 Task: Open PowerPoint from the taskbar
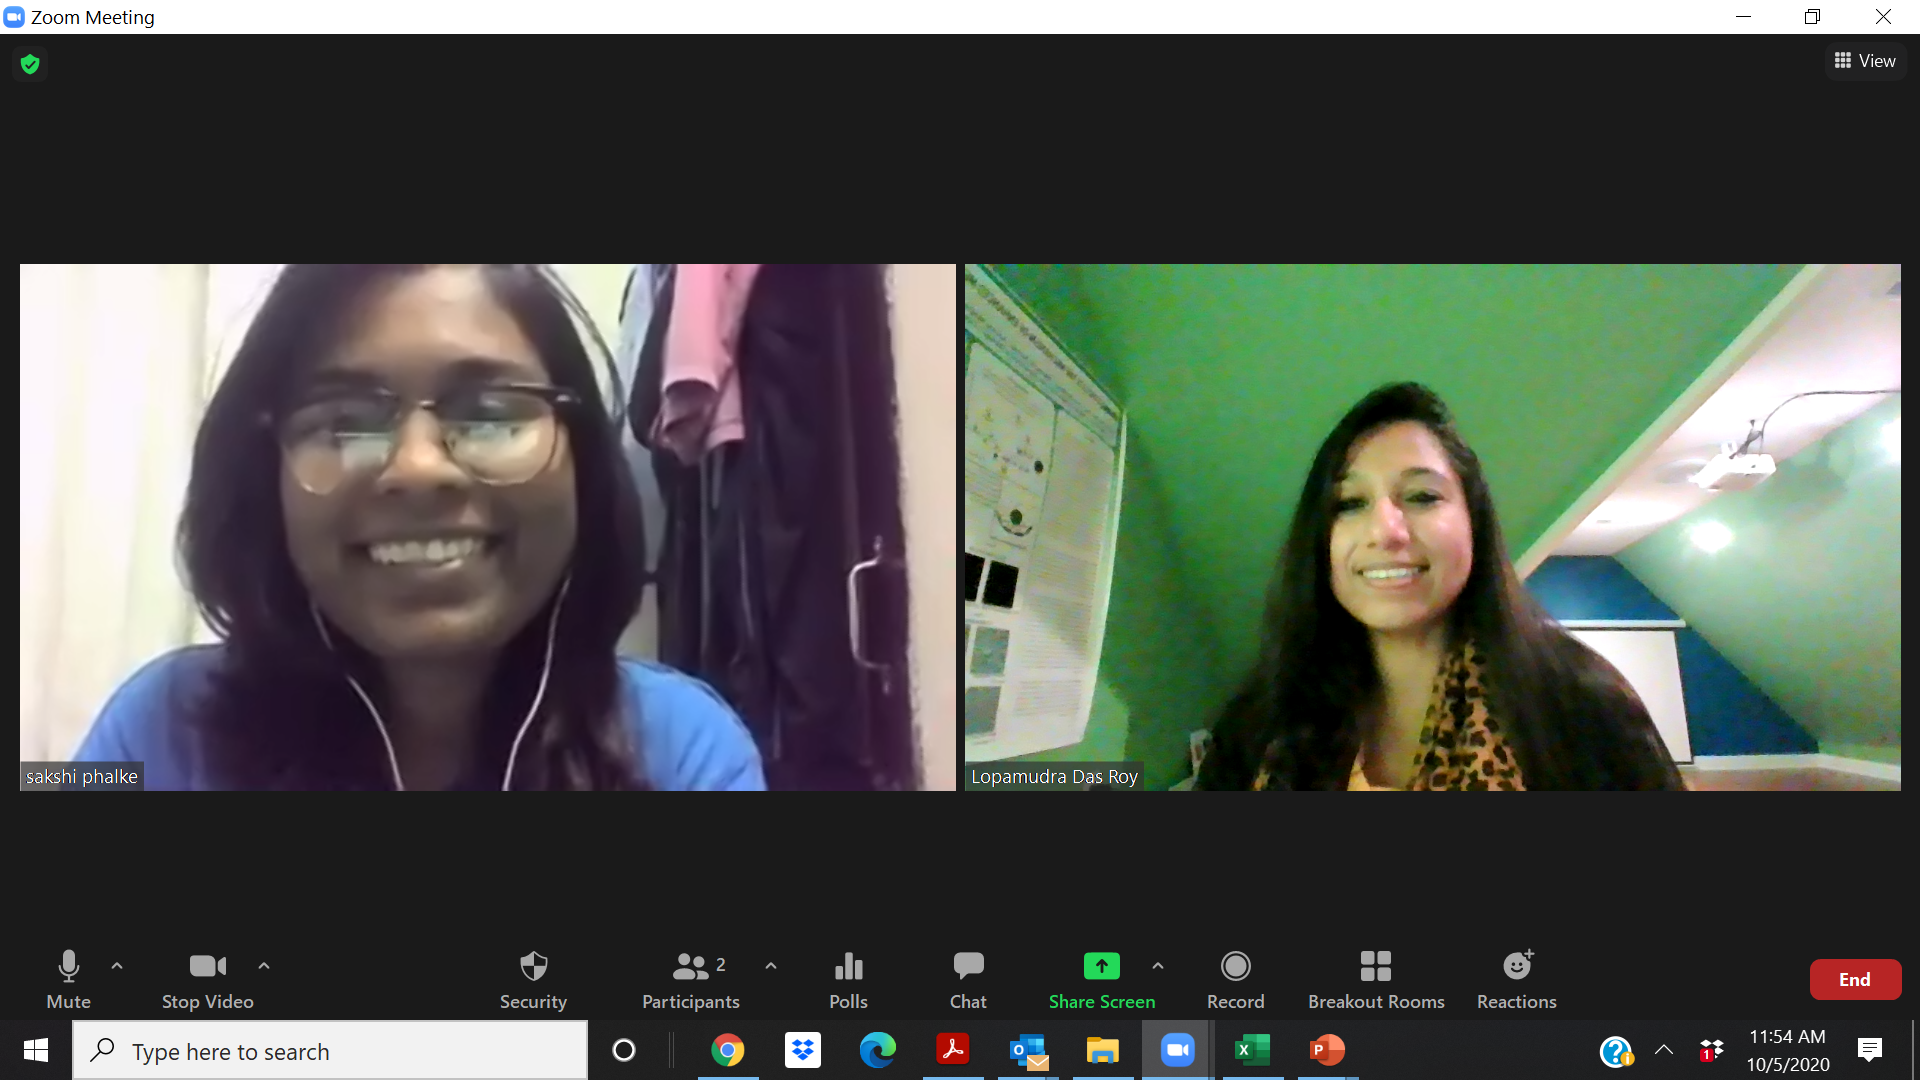pos(1327,1050)
